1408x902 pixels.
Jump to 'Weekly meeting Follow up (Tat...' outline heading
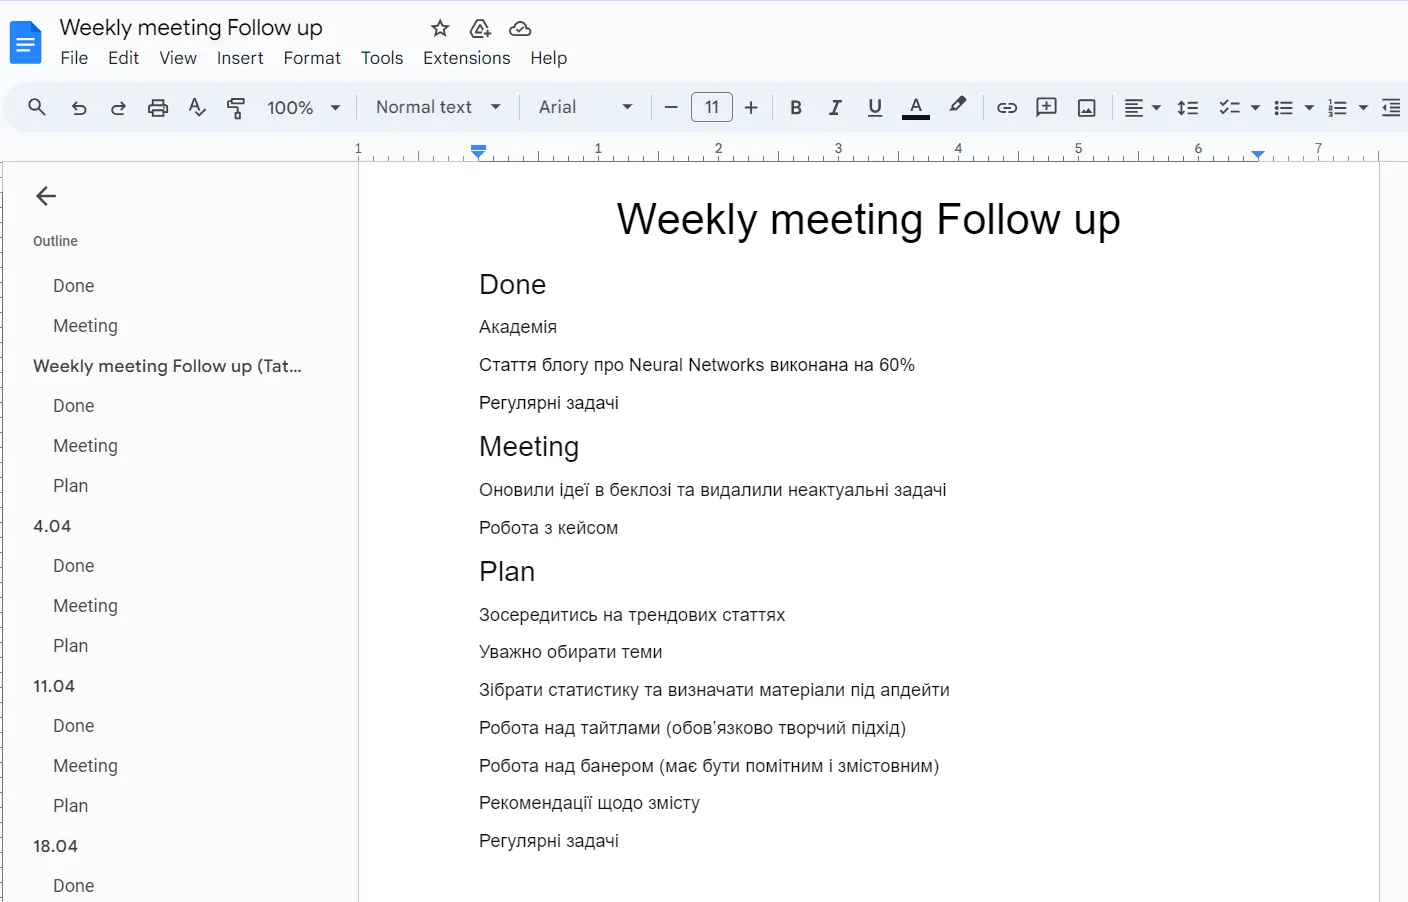[167, 366]
